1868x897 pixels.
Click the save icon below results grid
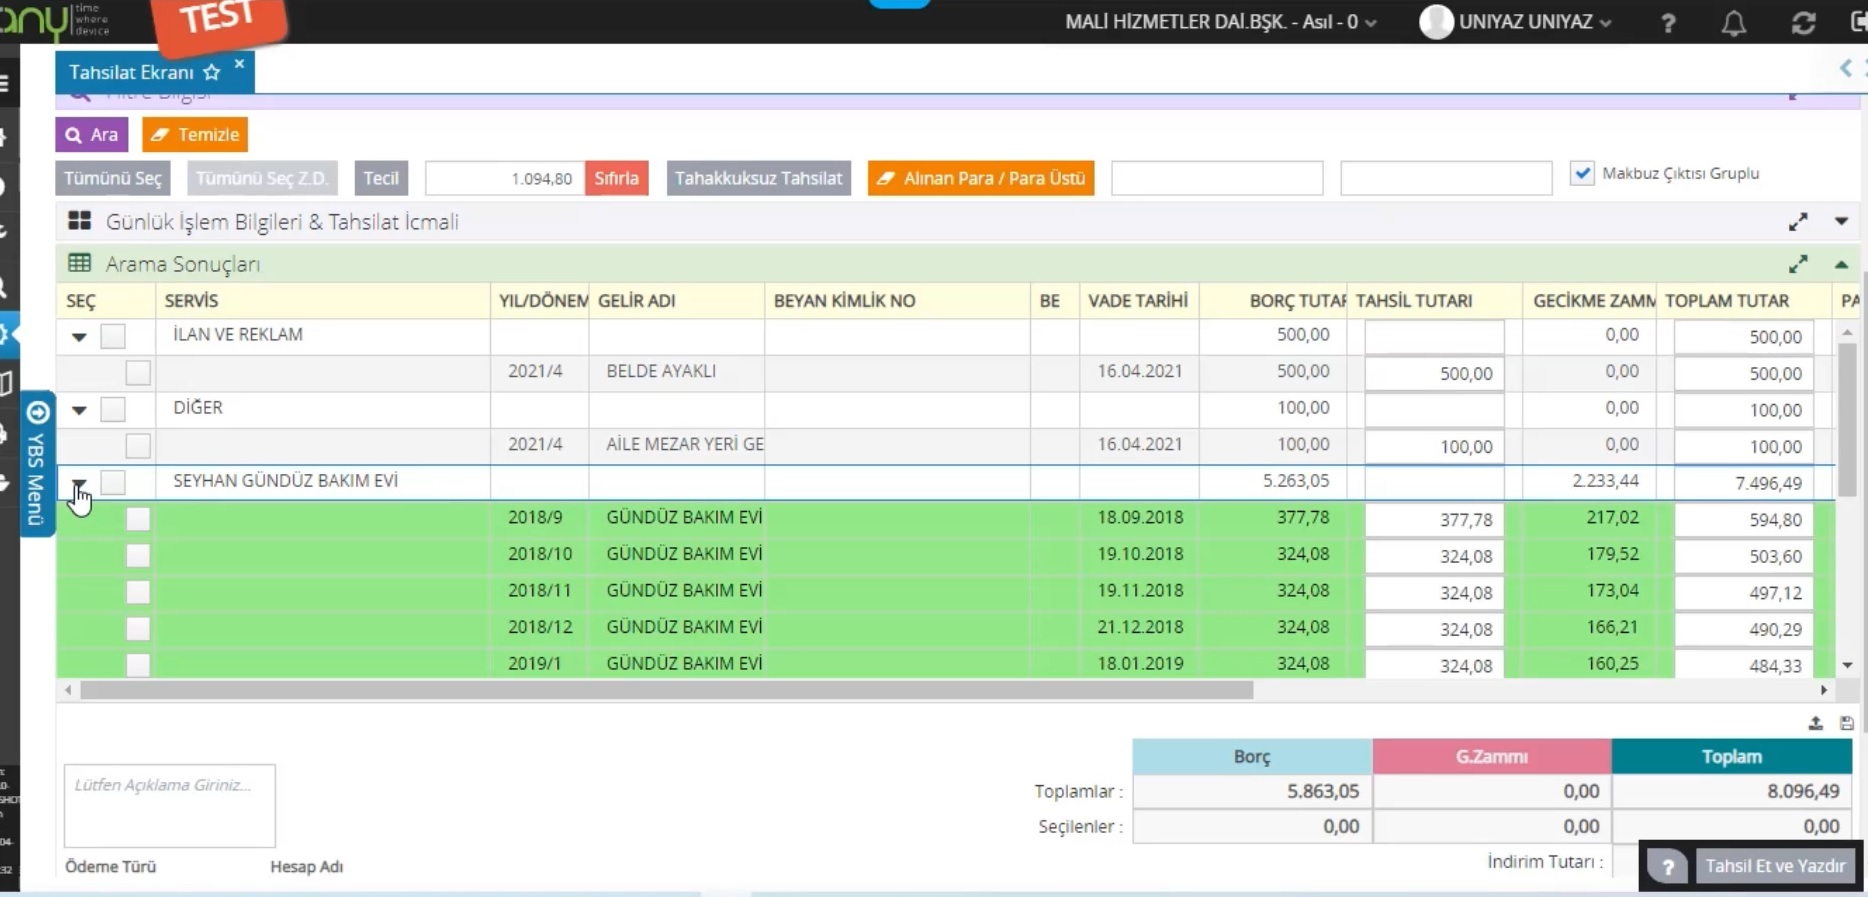[x=1846, y=723]
